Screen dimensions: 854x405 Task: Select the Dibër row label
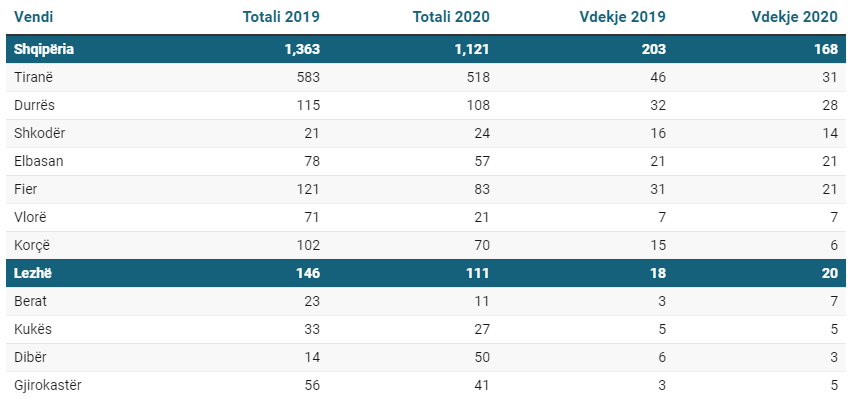pyautogui.click(x=30, y=357)
